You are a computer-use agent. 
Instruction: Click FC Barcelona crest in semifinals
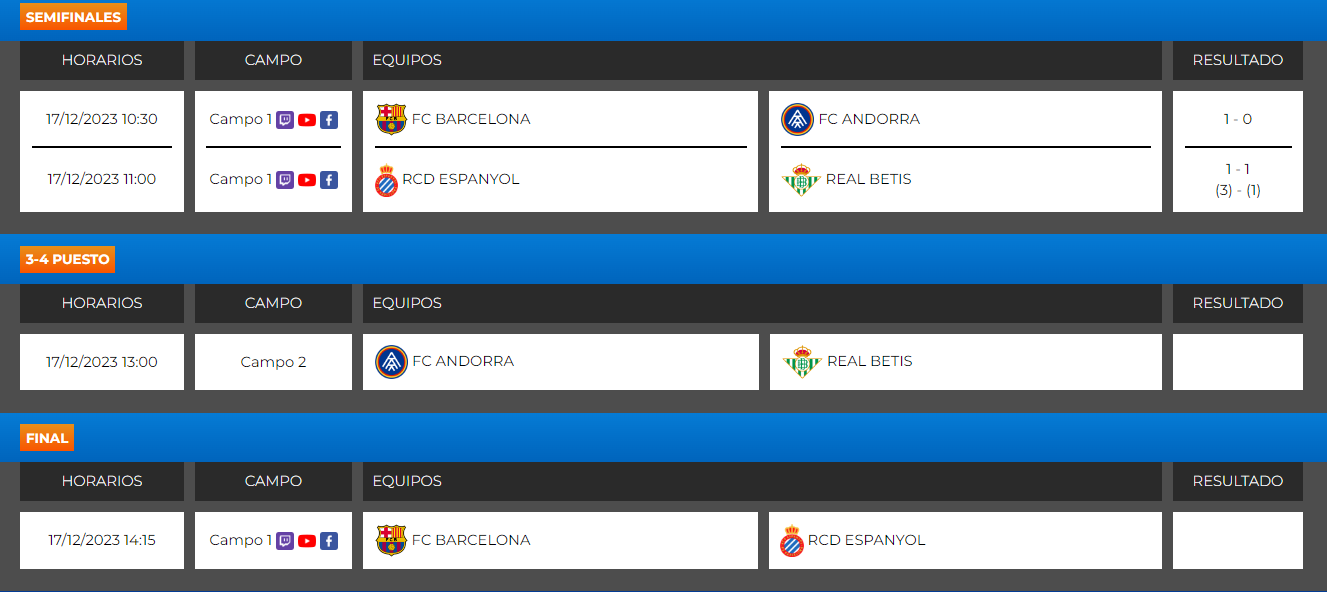click(x=391, y=119)
